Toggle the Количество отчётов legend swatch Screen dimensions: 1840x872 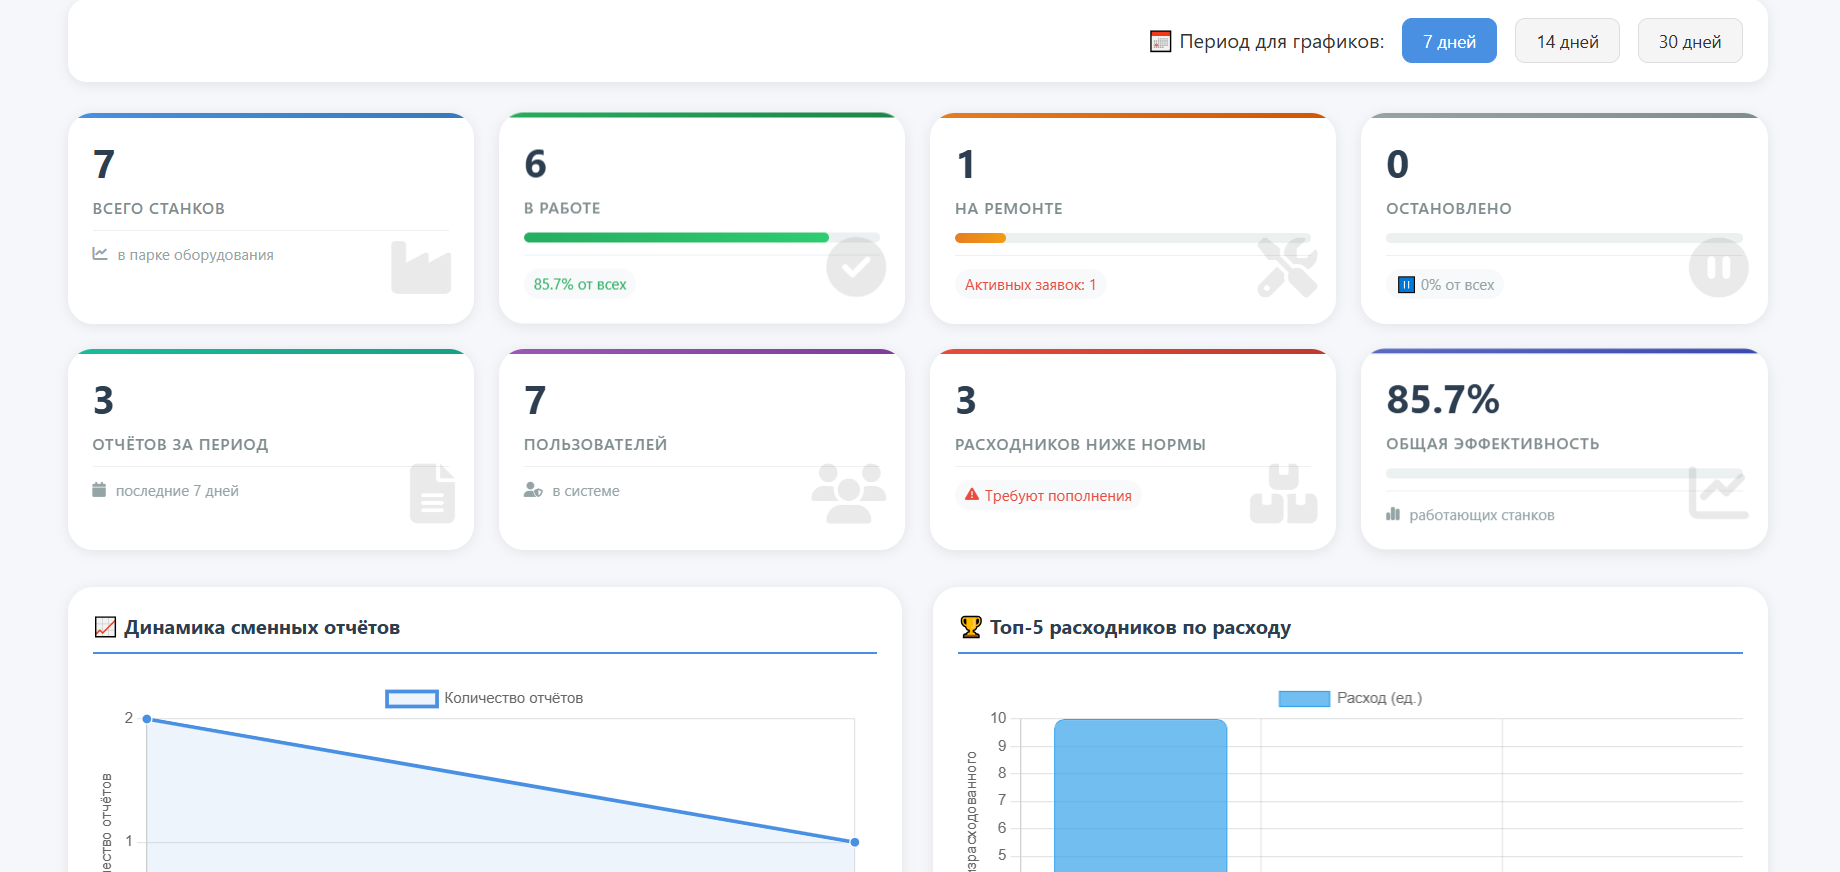pos(412,698)
